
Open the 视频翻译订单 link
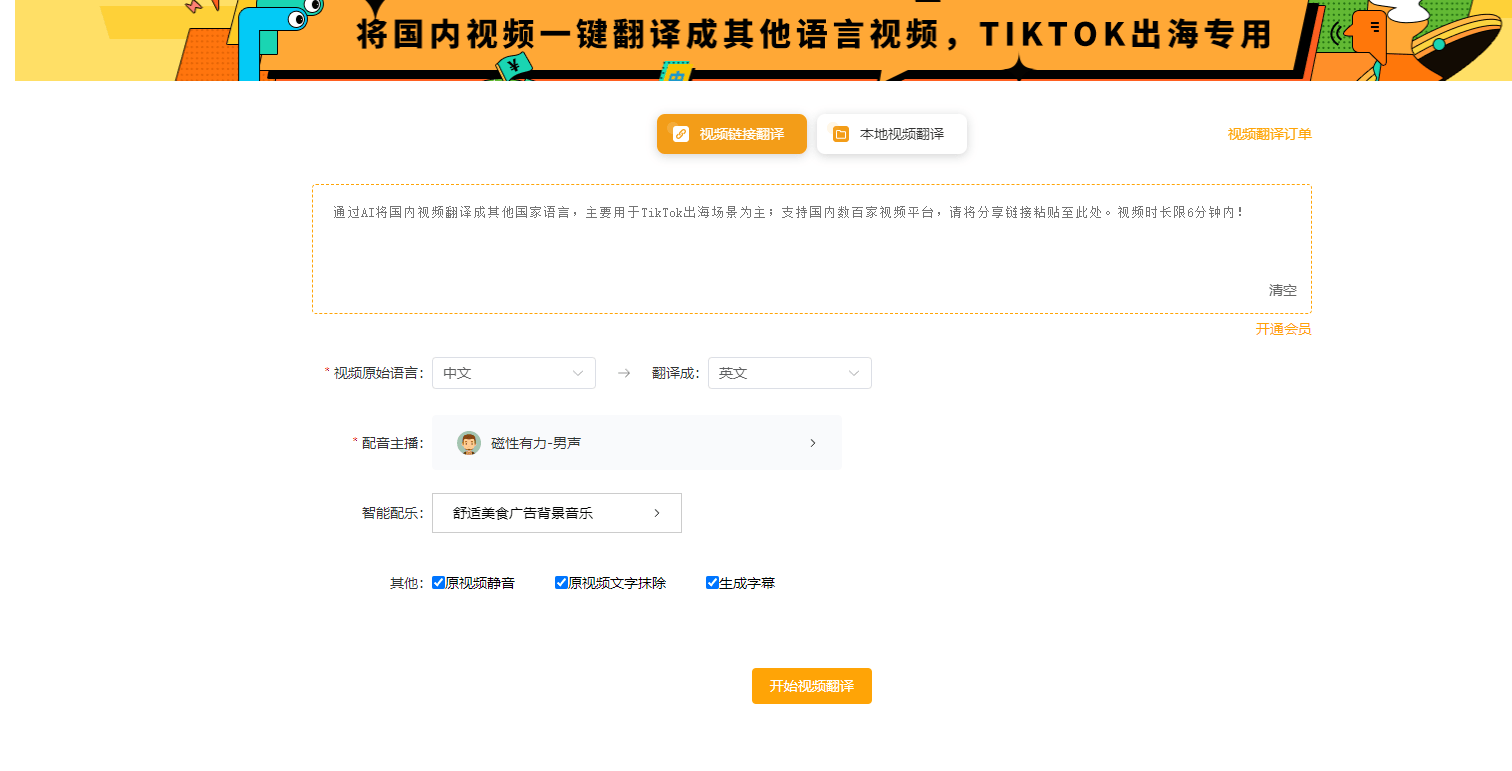[x=1270, y=133]
